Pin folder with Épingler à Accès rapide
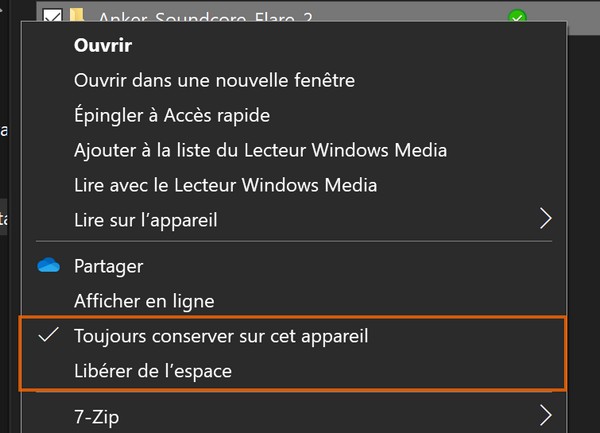Image resolution: width=600 pixels, height=433 pixels. [x=172, y=116]
